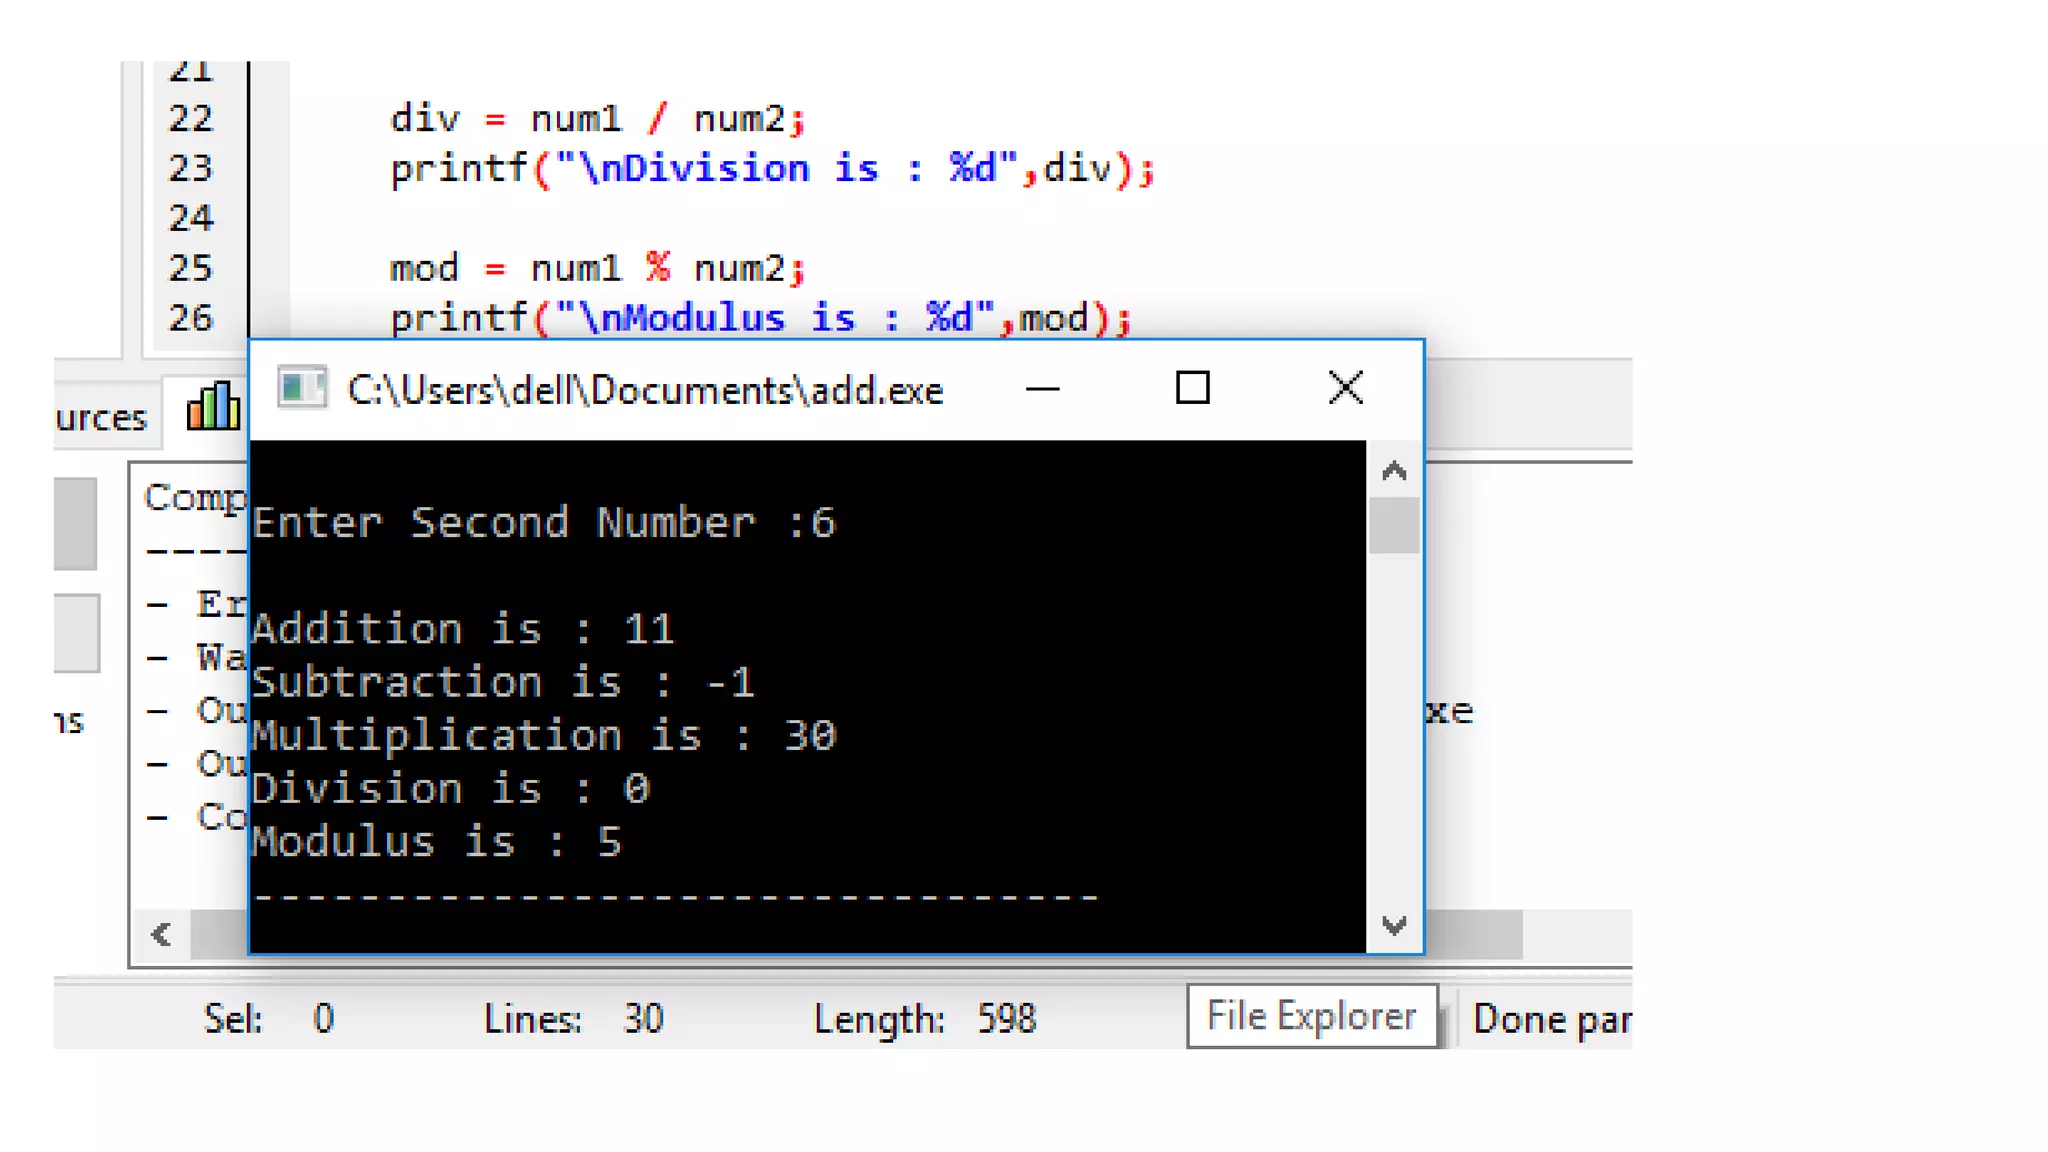Click the upper gray button in the left panel

[75, 524]
